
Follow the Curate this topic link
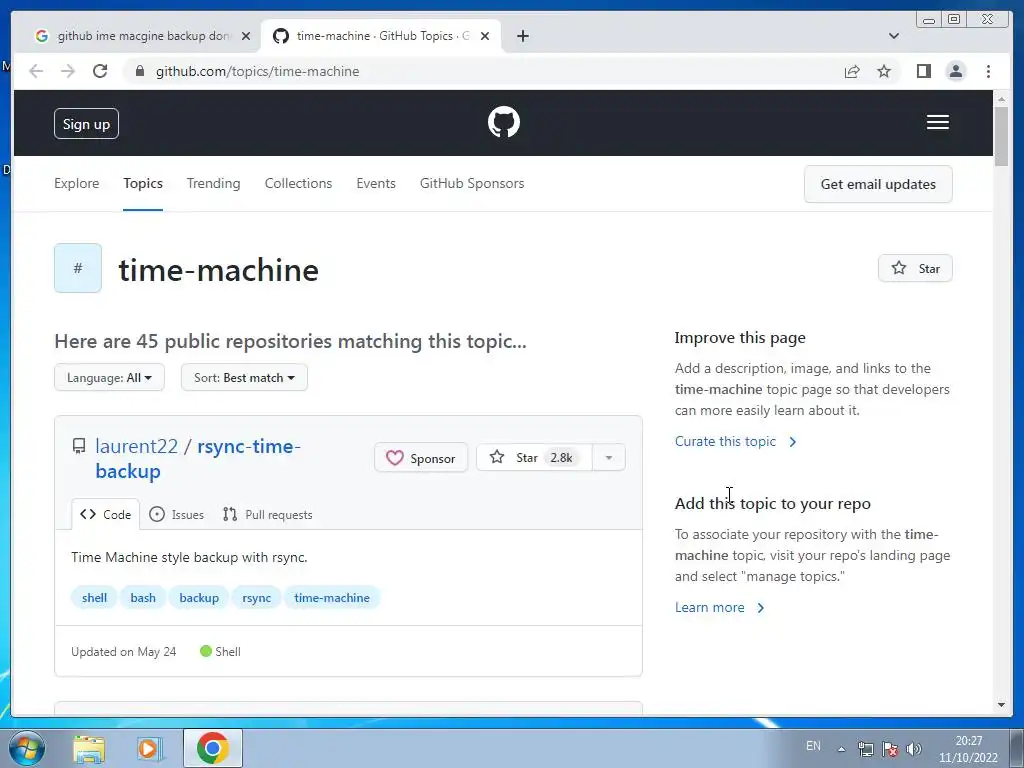coord(735,441)
